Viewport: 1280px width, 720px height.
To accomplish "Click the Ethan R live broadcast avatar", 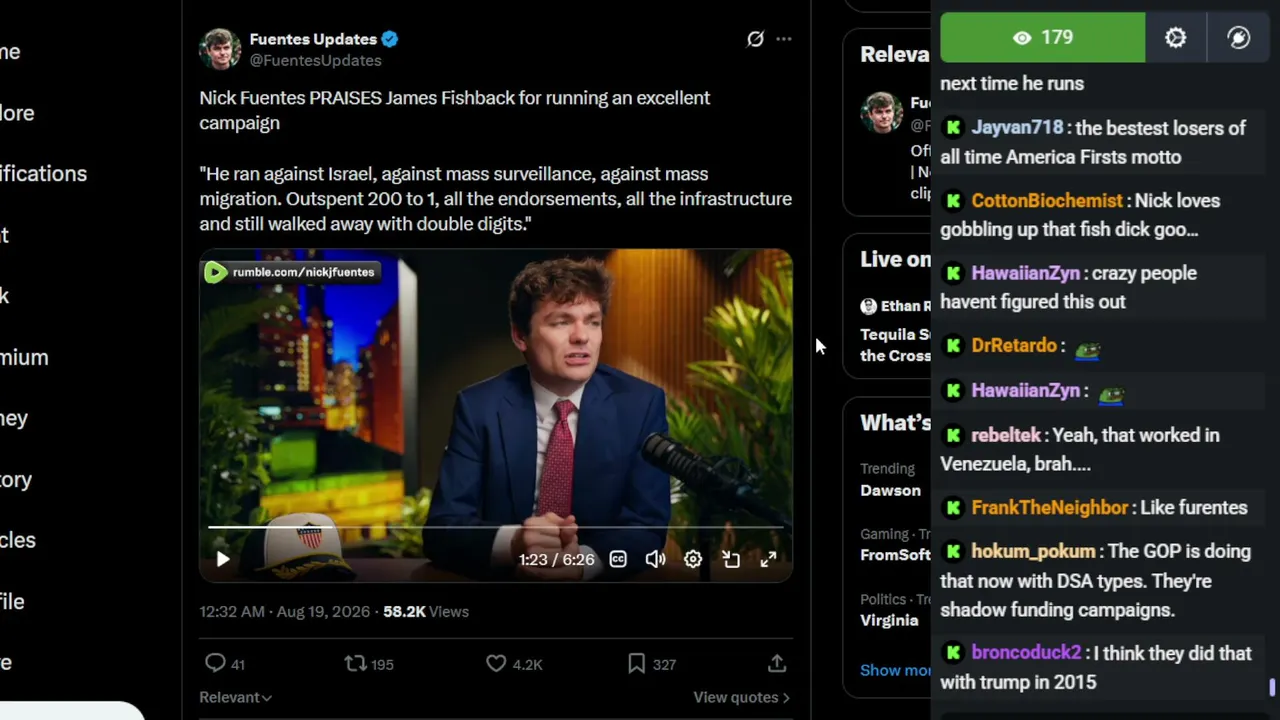I will tap(868, 306).
